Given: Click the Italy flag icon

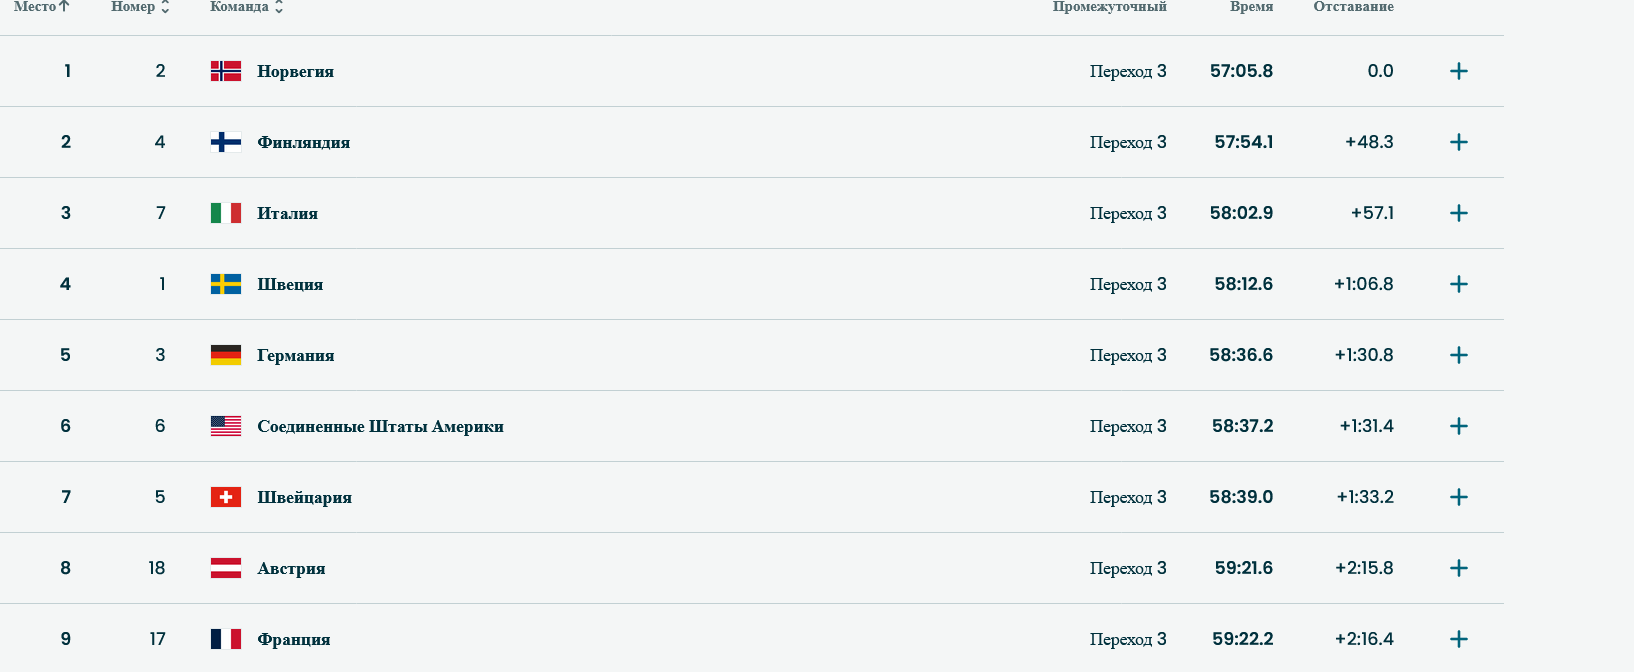Looking at the screenshot, I should point(225,213).
